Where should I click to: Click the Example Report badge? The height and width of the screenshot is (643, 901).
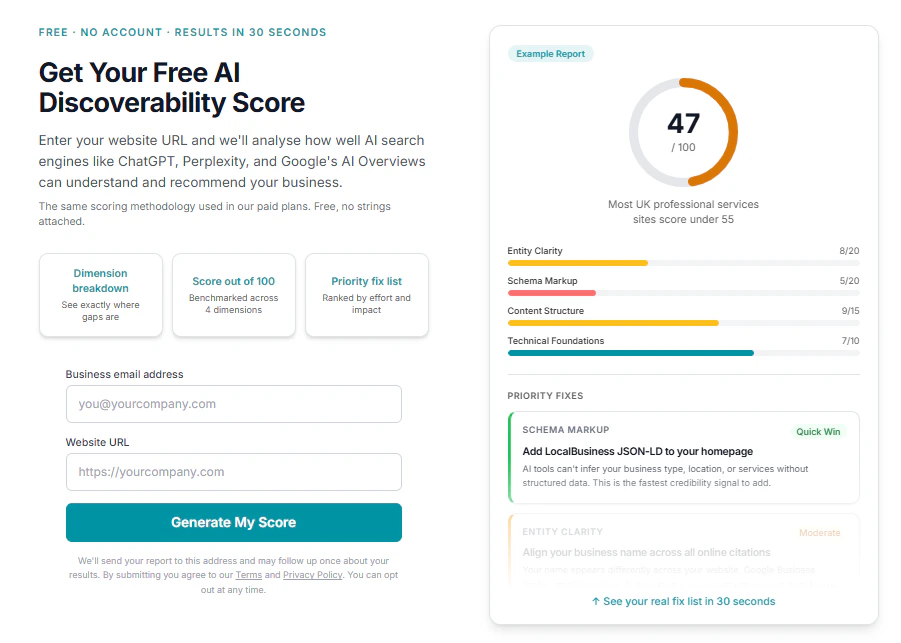551,53
